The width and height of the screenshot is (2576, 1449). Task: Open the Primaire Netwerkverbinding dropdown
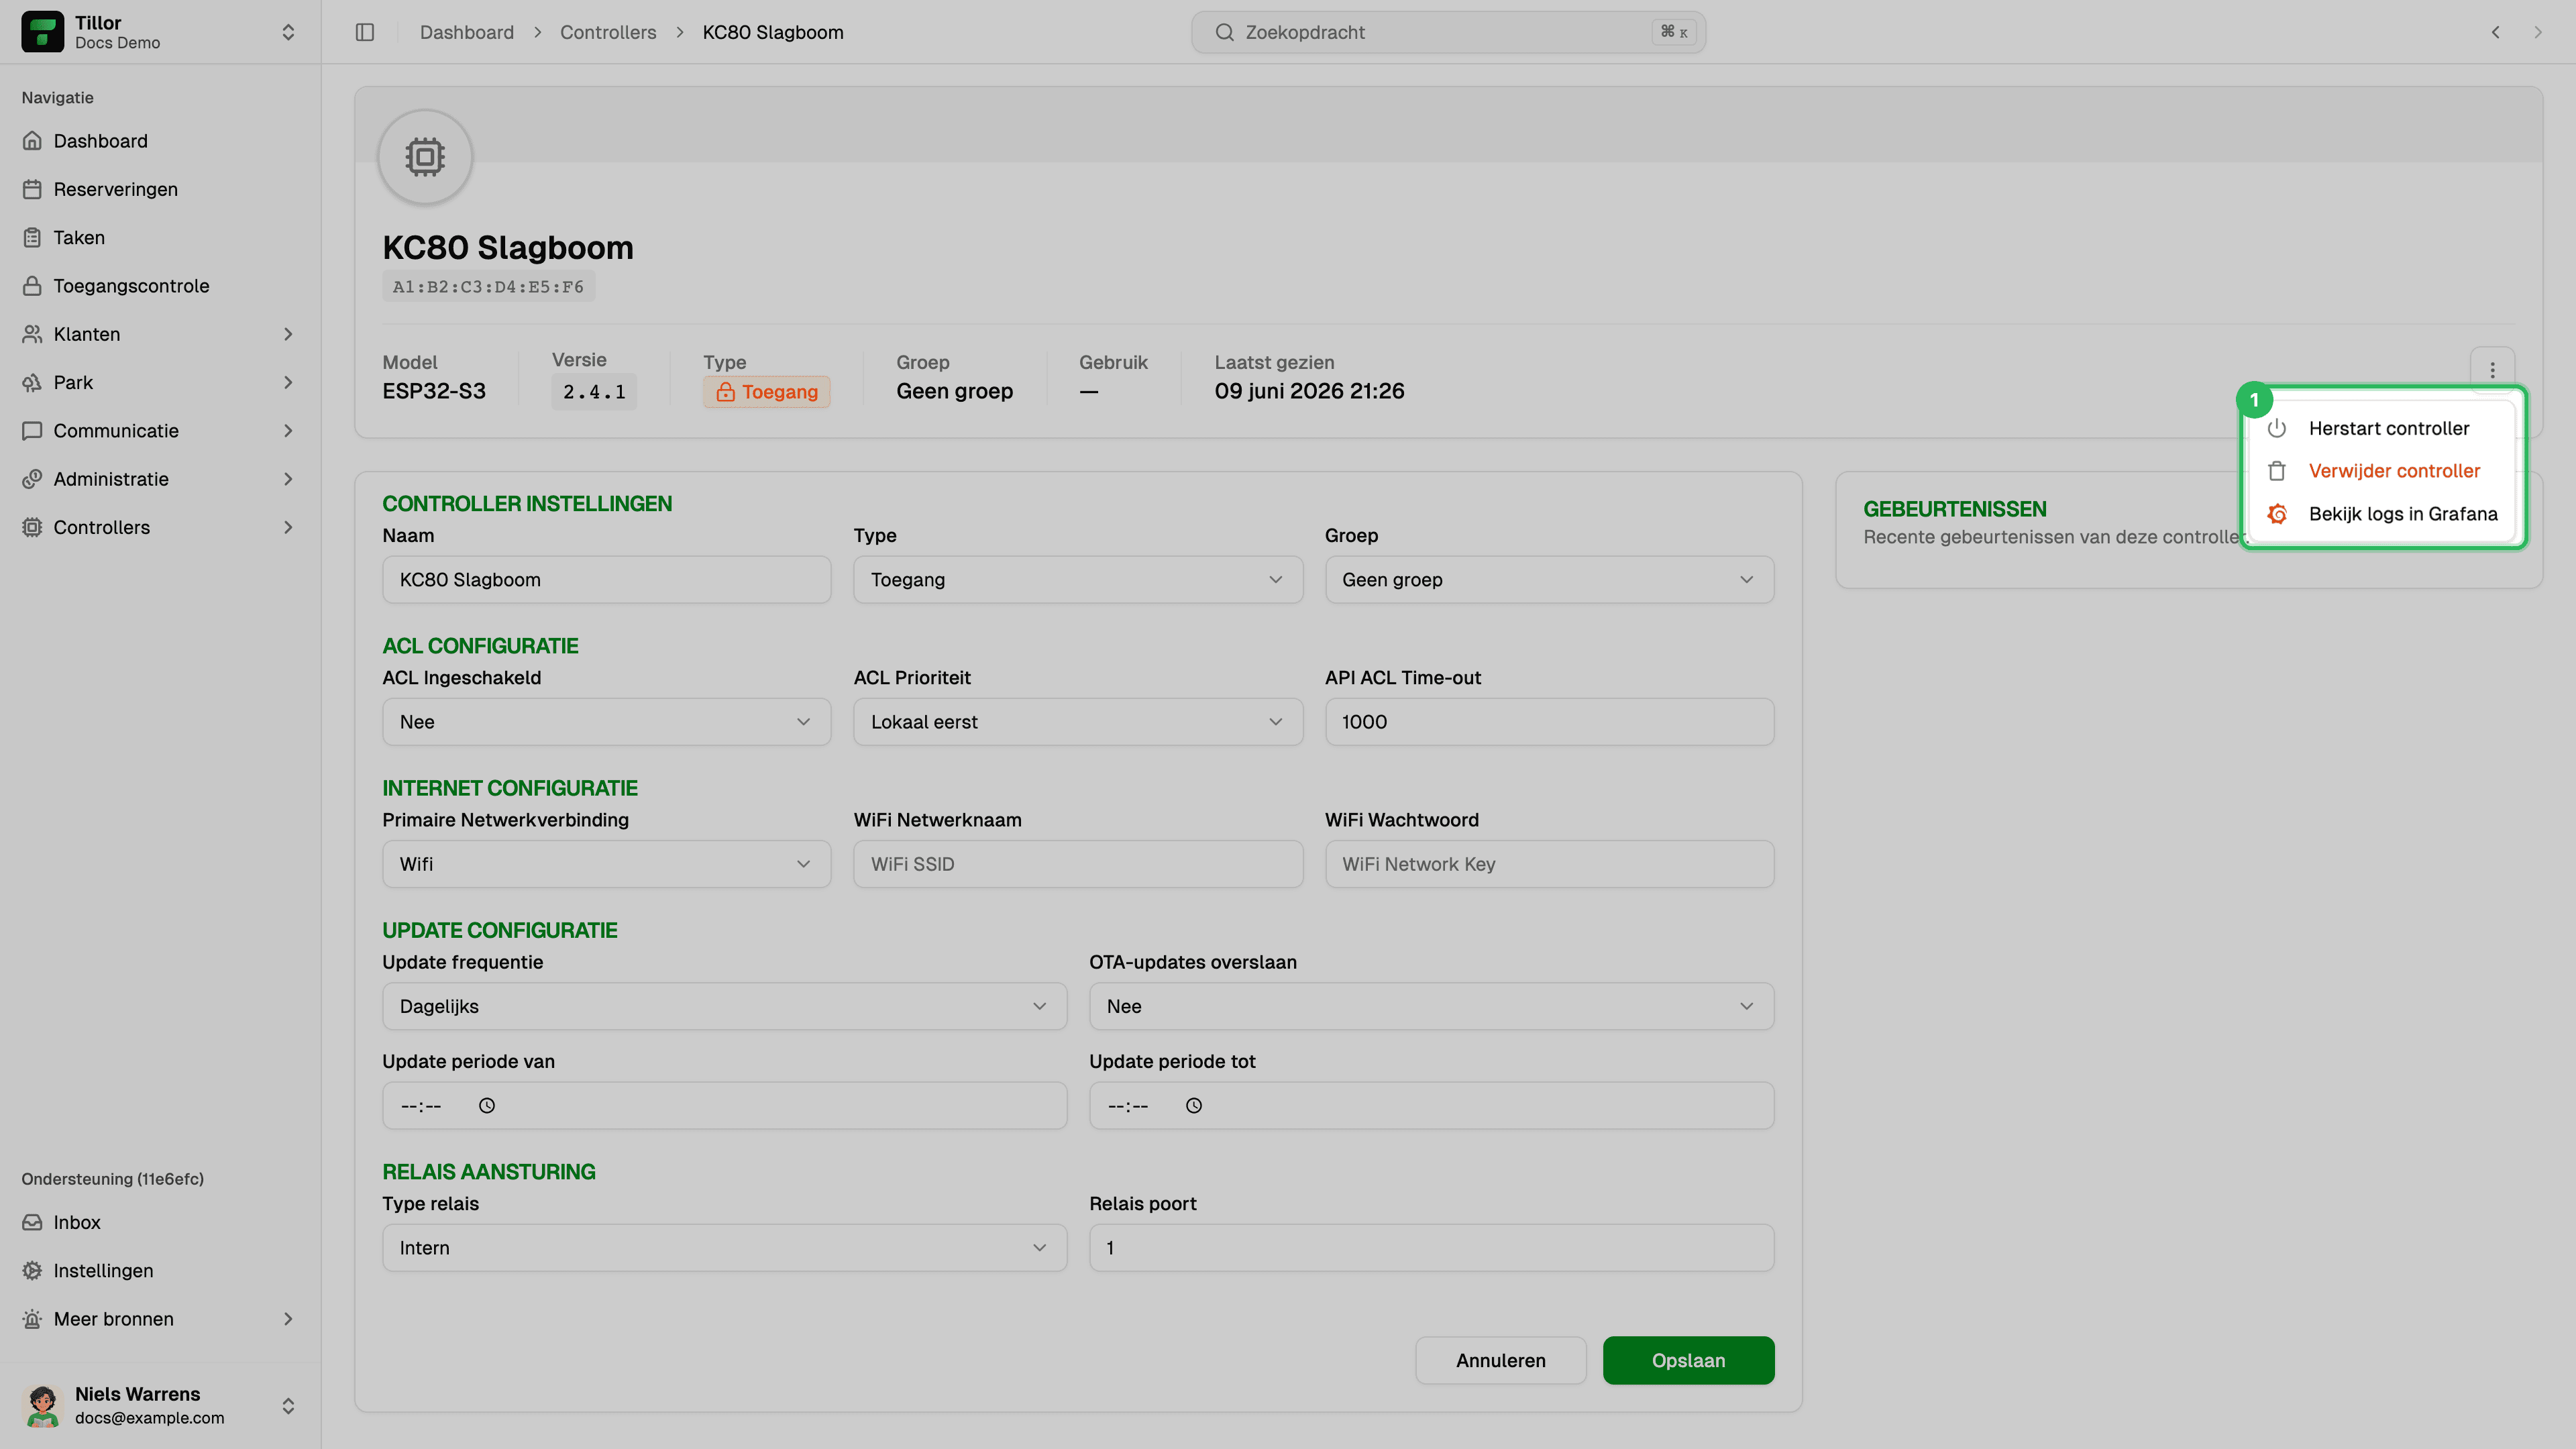[606, 864]
